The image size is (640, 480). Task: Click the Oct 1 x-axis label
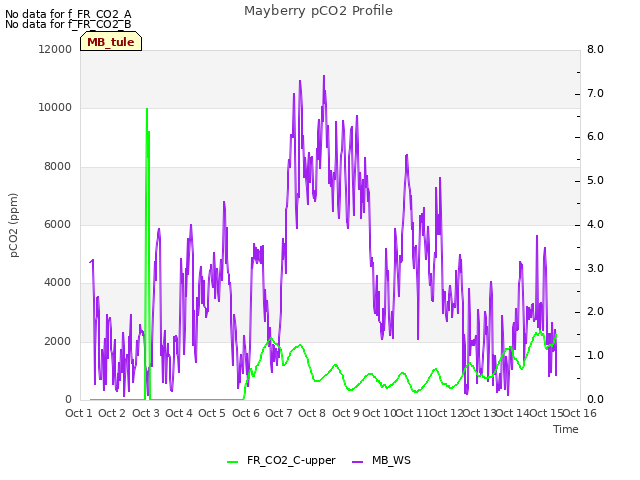79,413
